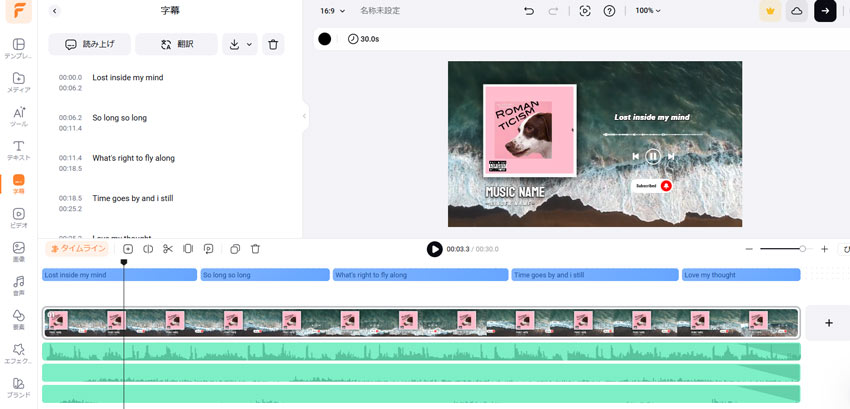Viewport: 850px width, 409px height.
Task: Click the add clip plus icon in timeline toolbar
Action: (128, 249)
